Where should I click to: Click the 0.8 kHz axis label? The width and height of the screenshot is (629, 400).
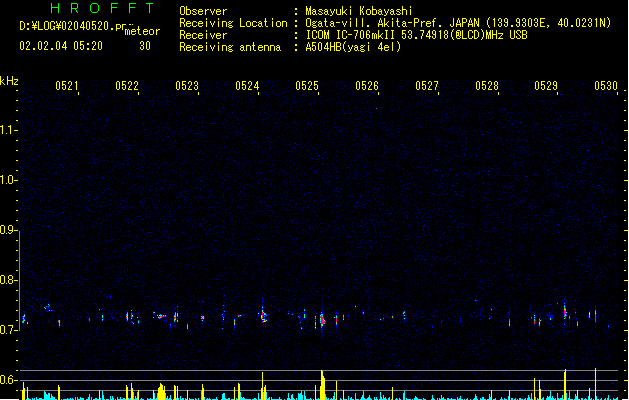coord(8,280)
